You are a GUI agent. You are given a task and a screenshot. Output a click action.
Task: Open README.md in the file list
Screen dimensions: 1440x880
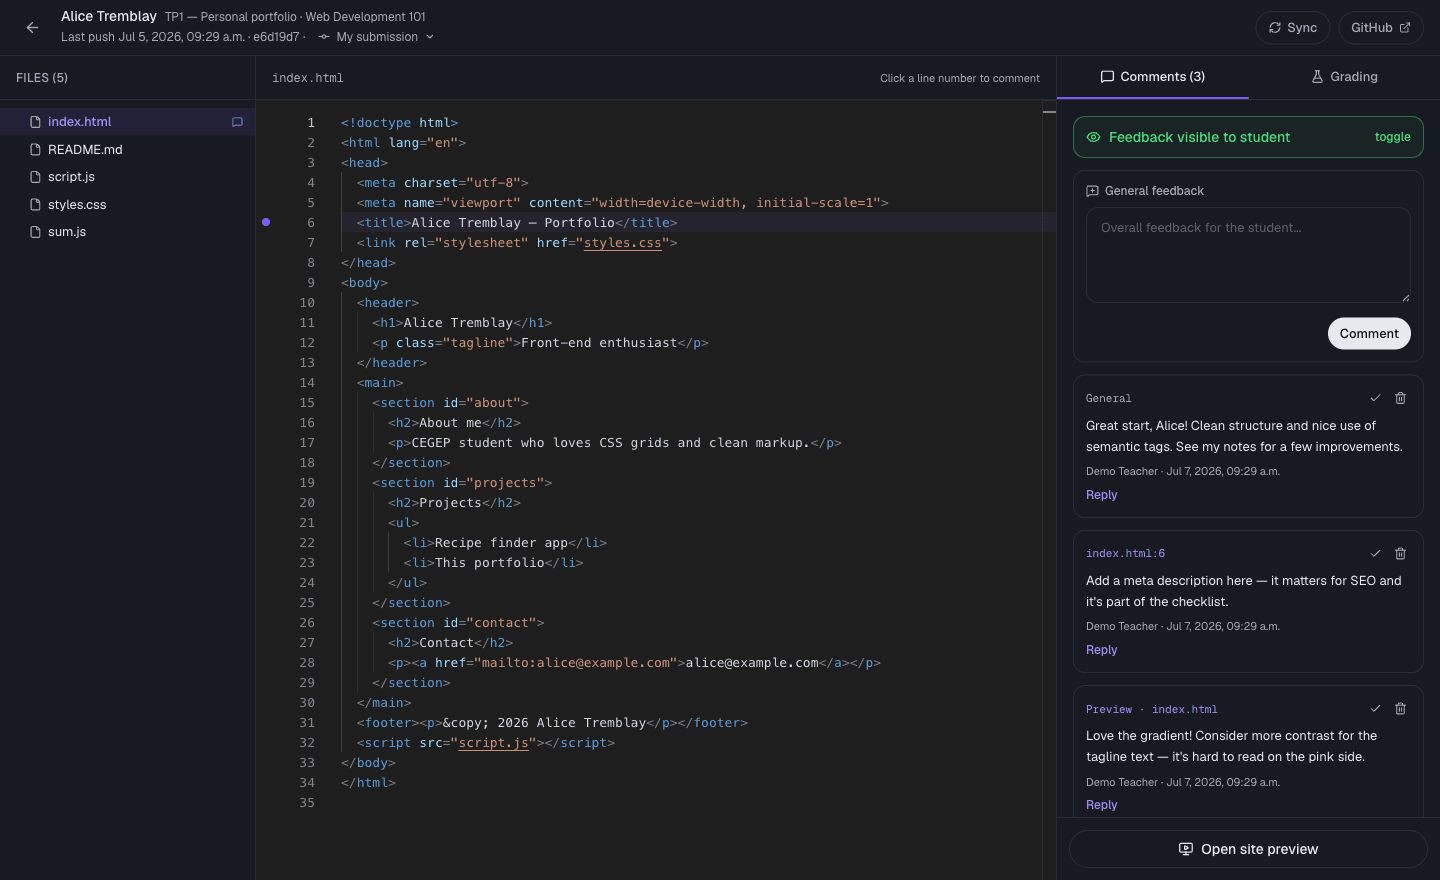127,149
